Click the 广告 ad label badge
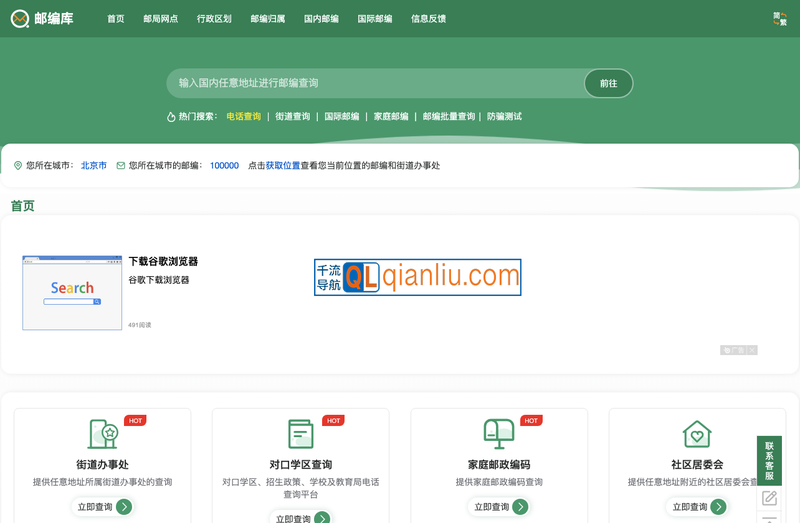Image resolution: width=800 pixels, height=523 pixels. pyautogui.click(x=734, y=350)
